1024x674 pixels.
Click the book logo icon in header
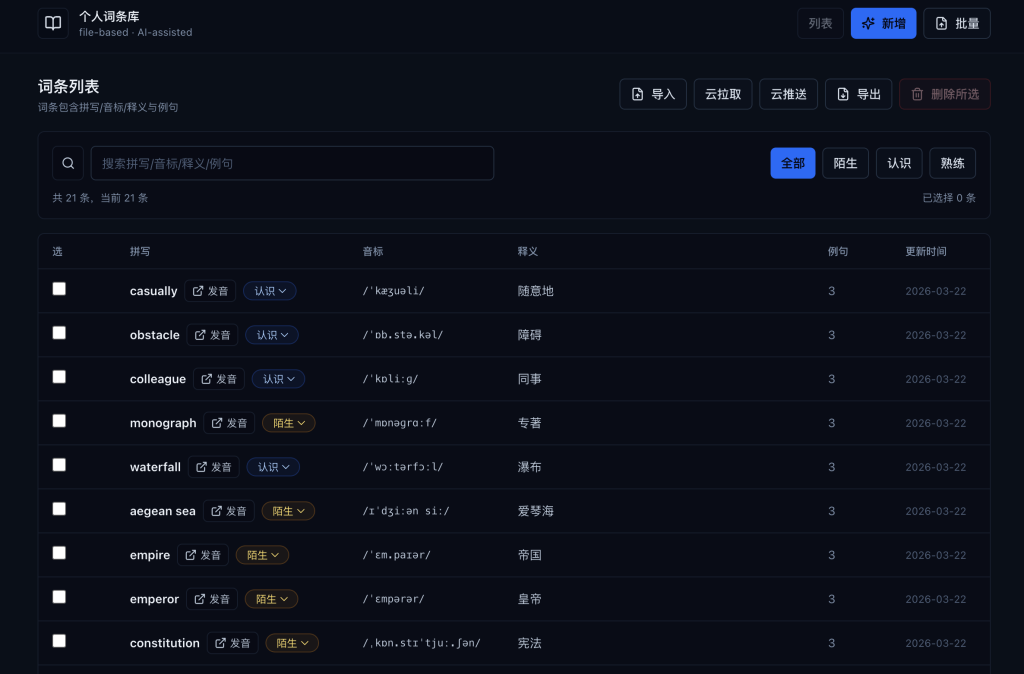53,23
